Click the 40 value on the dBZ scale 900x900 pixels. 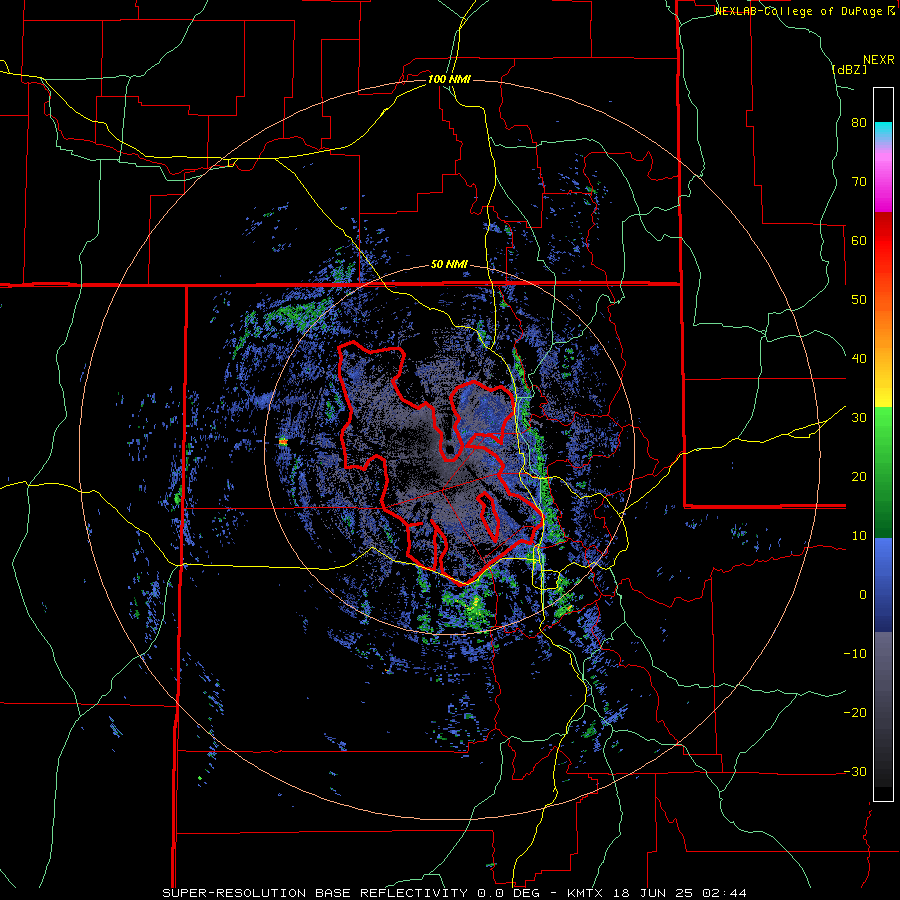[x=859, y=359]
